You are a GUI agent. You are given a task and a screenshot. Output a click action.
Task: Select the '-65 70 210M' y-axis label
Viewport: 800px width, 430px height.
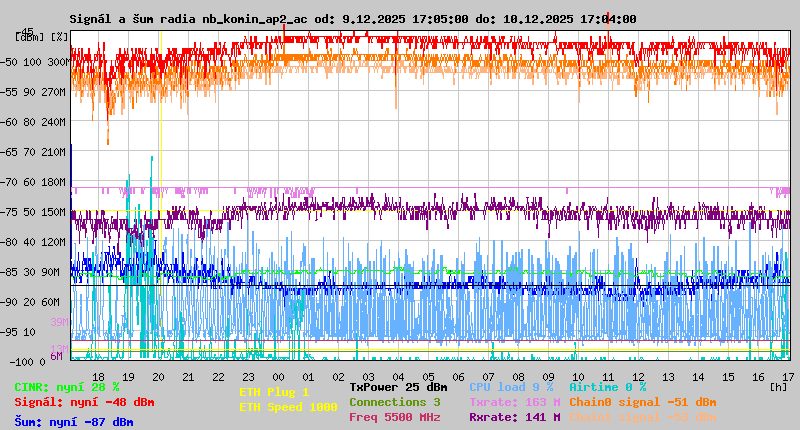tap(33, 153)
